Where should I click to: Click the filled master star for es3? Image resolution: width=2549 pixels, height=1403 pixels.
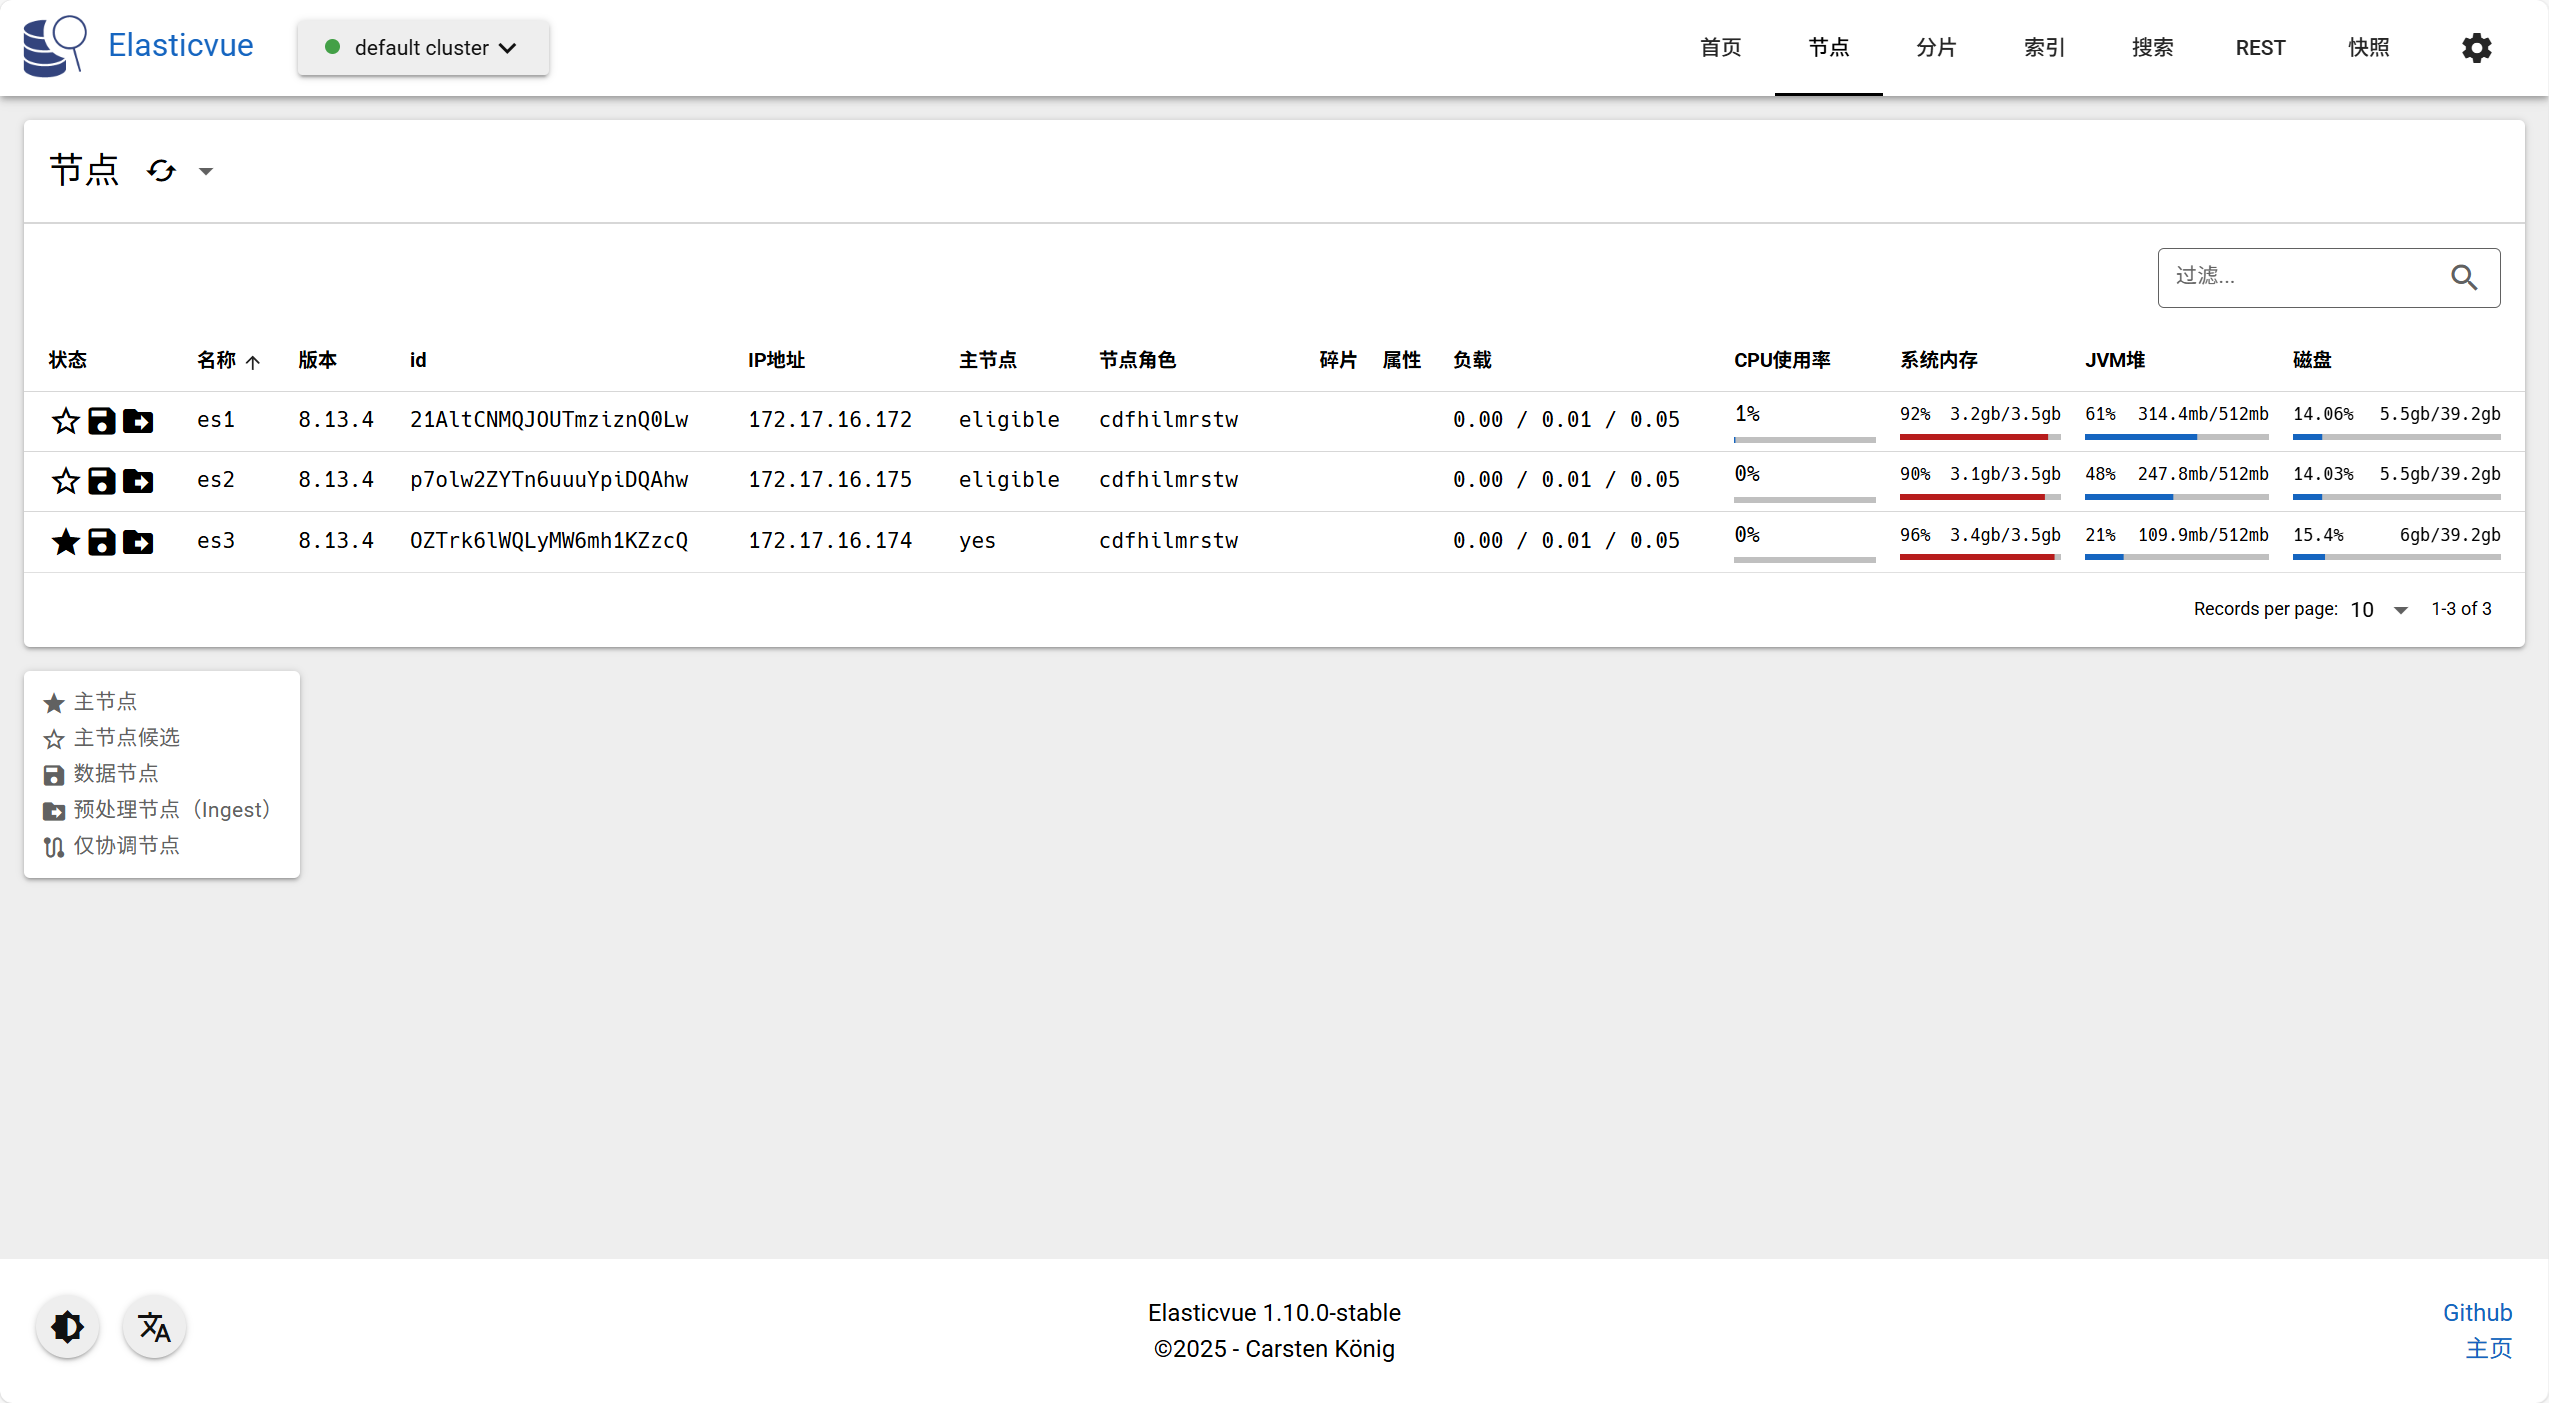[66, 541]
